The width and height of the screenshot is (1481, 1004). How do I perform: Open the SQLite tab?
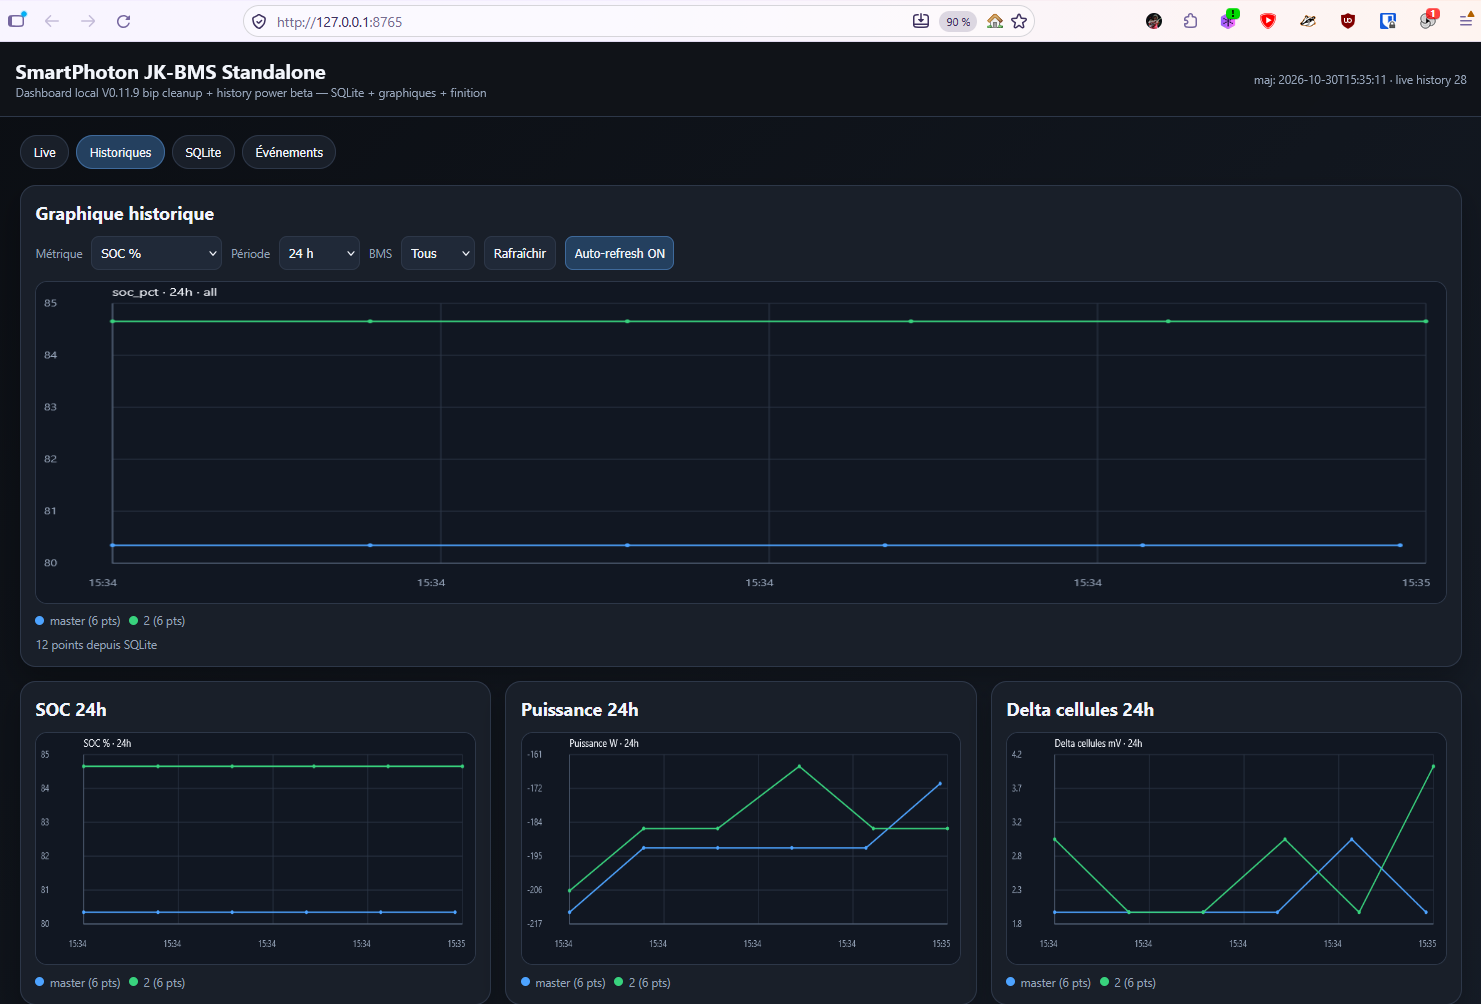click(x=203, y=152)
